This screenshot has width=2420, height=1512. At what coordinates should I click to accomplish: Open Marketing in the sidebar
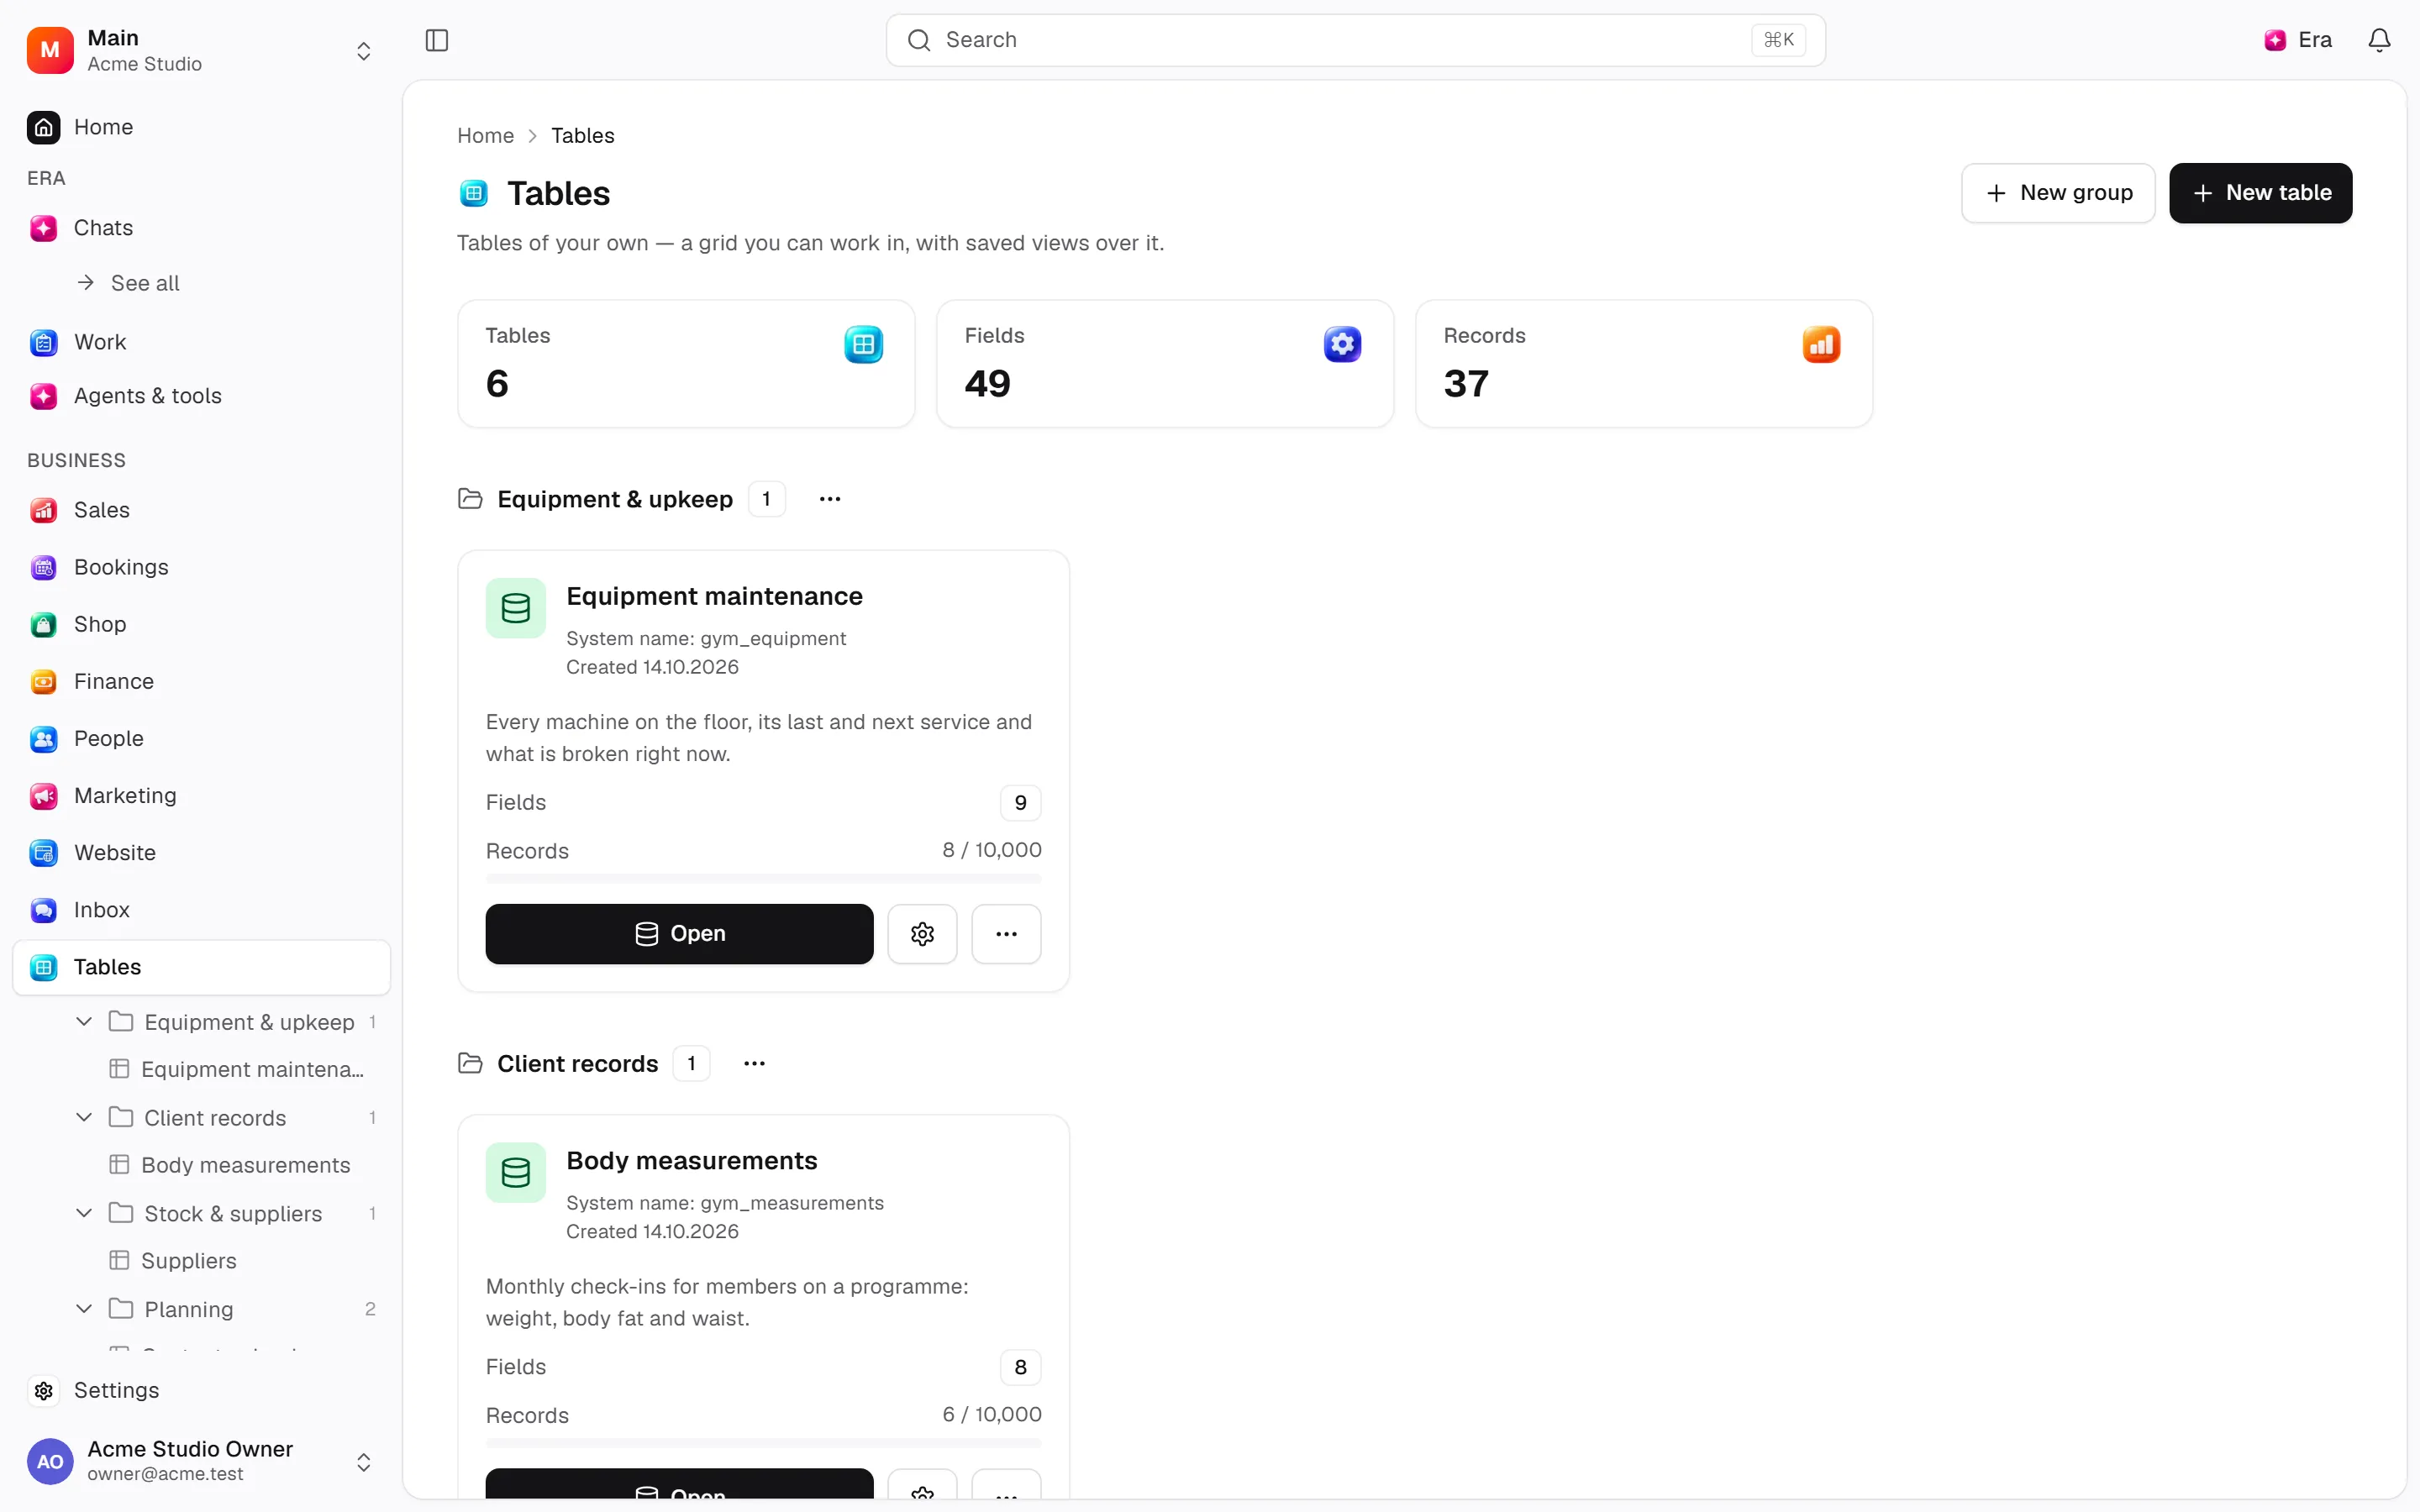pyautogui.click(x=201, y=795)
